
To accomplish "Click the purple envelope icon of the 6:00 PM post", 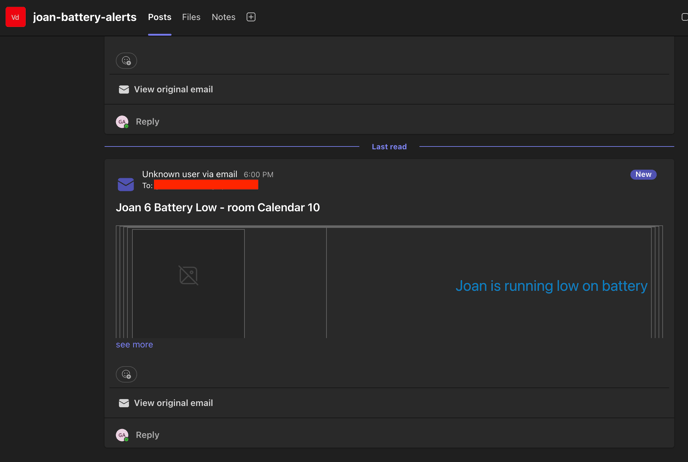I will pos(126,184).
